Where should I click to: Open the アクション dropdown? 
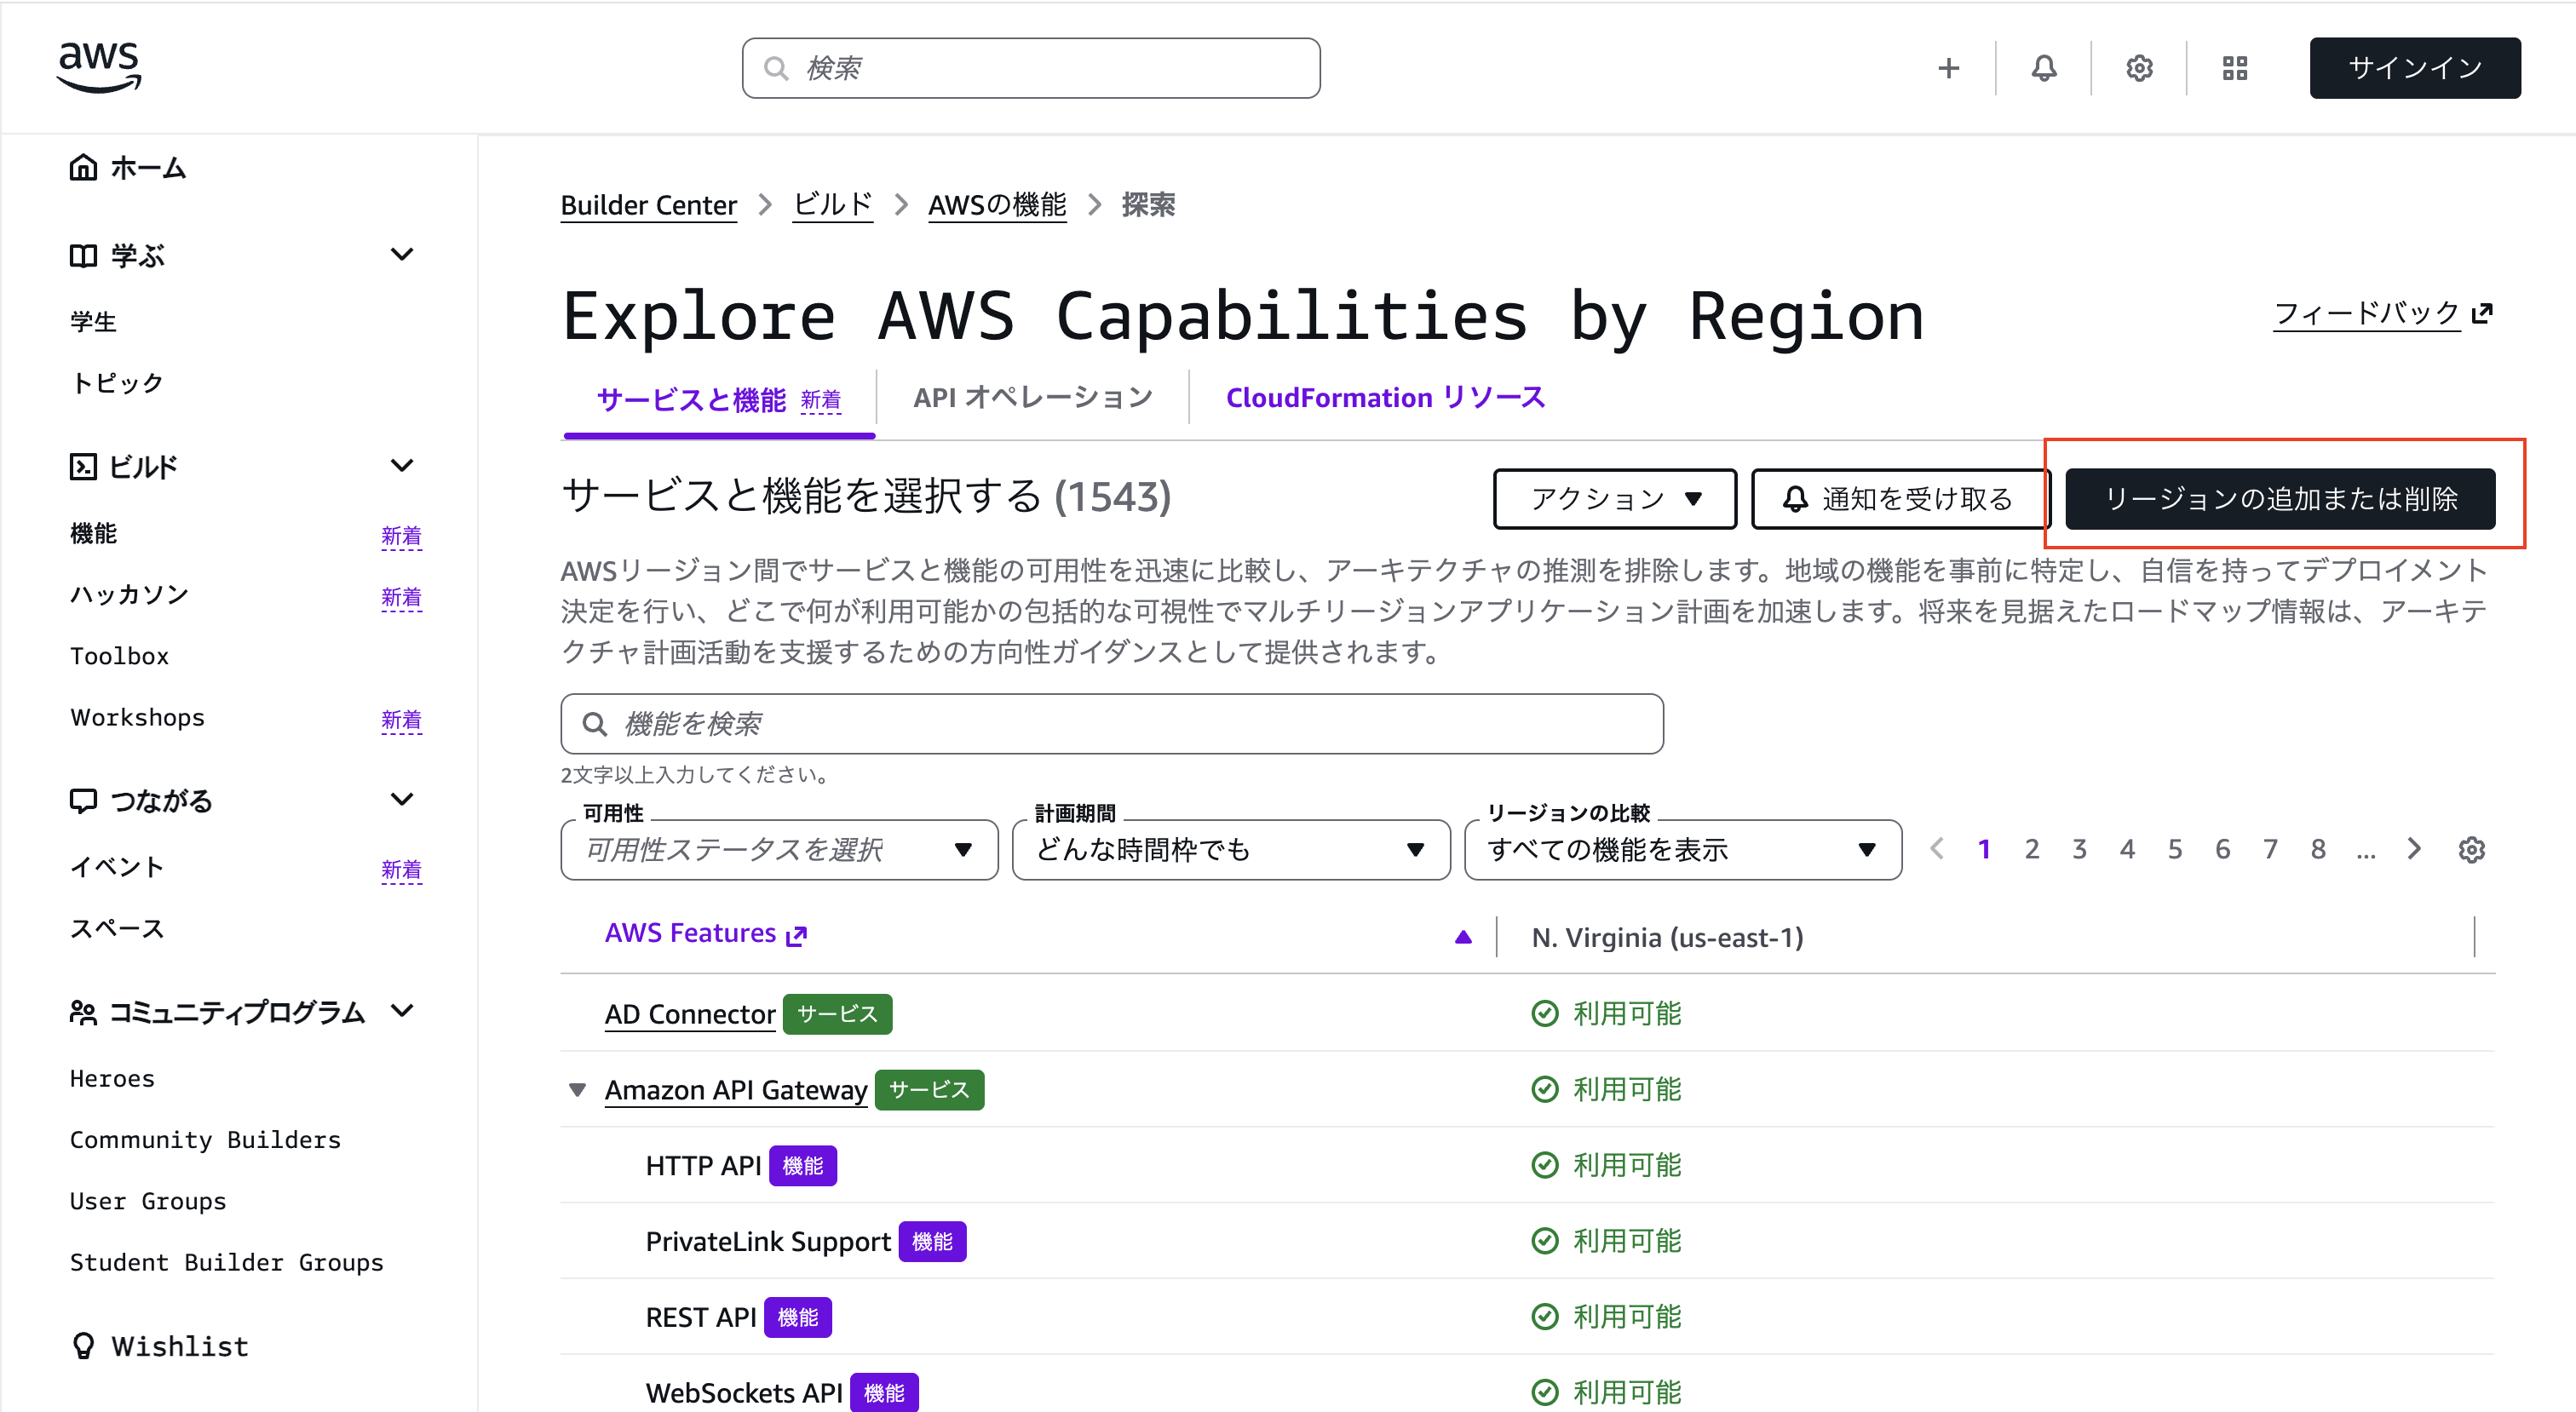point(1615,498)
